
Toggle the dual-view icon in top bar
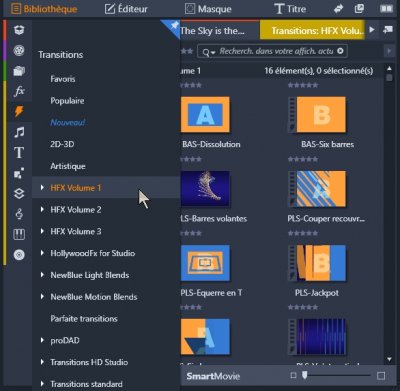[x=386, y=9]
